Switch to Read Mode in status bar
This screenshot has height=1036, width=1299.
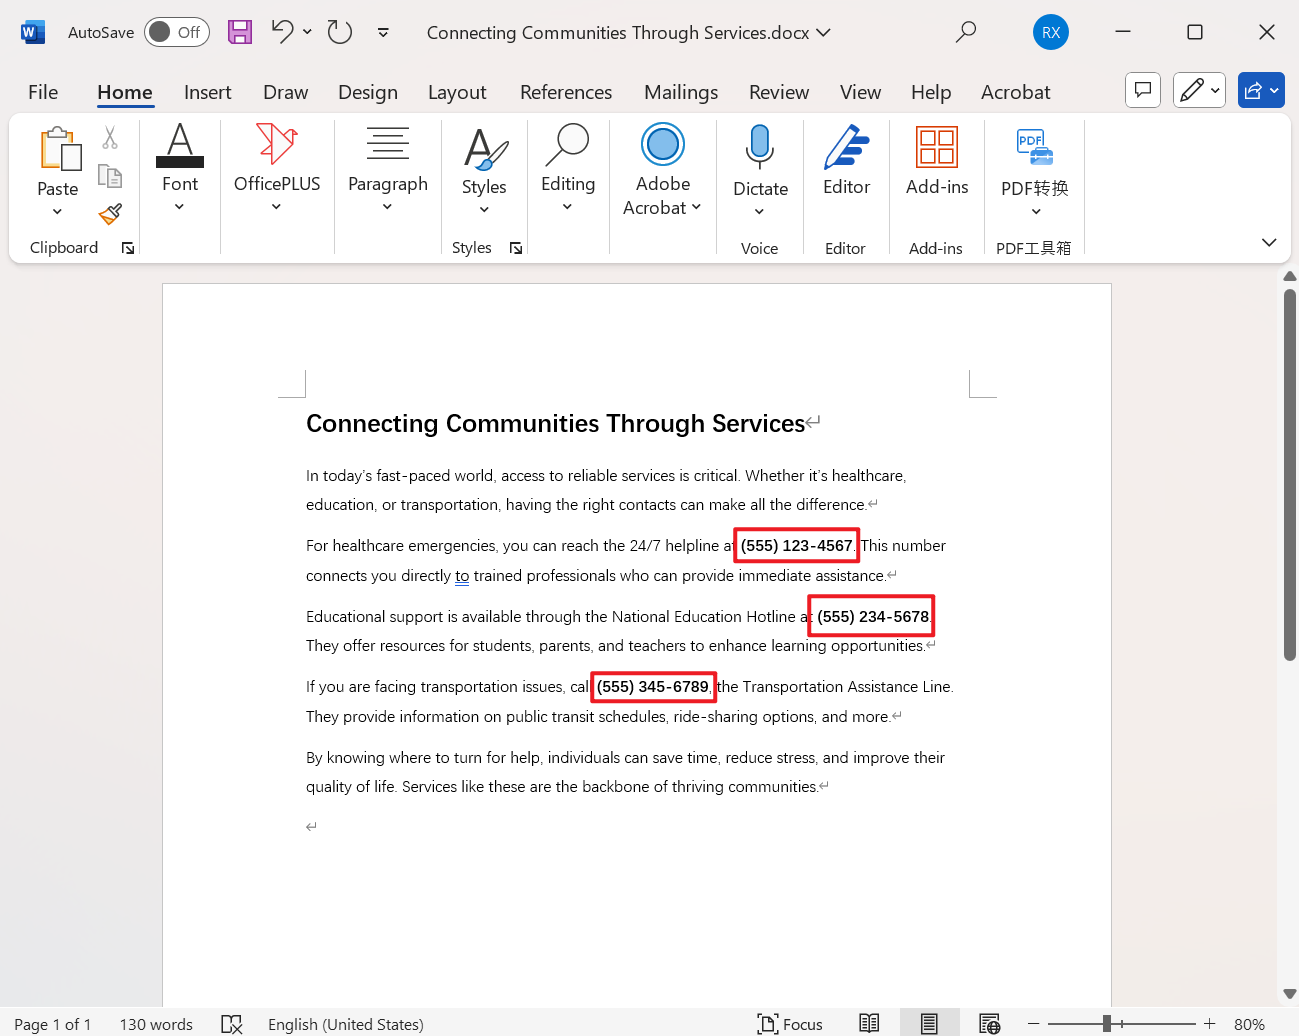(x=869, y=1023)
